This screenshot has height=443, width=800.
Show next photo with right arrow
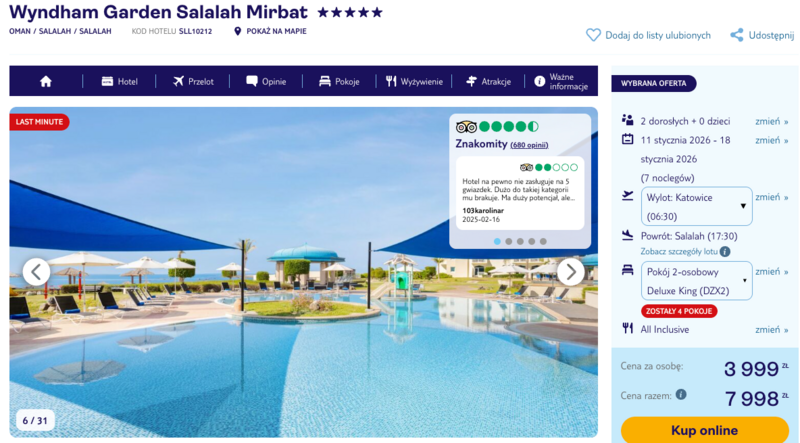click(570, 272)
